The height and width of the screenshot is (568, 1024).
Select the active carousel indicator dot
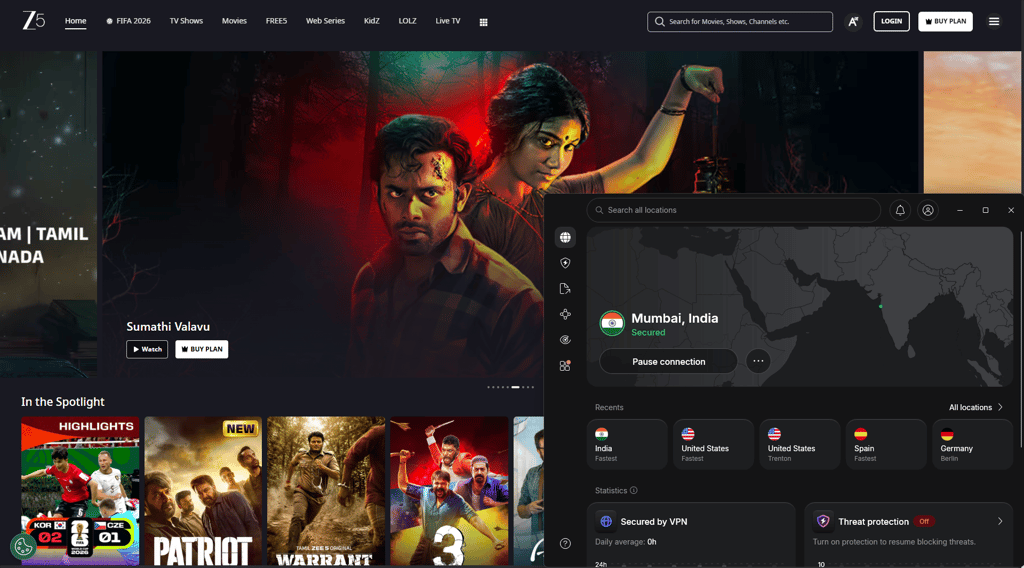[x=515, y=387]
